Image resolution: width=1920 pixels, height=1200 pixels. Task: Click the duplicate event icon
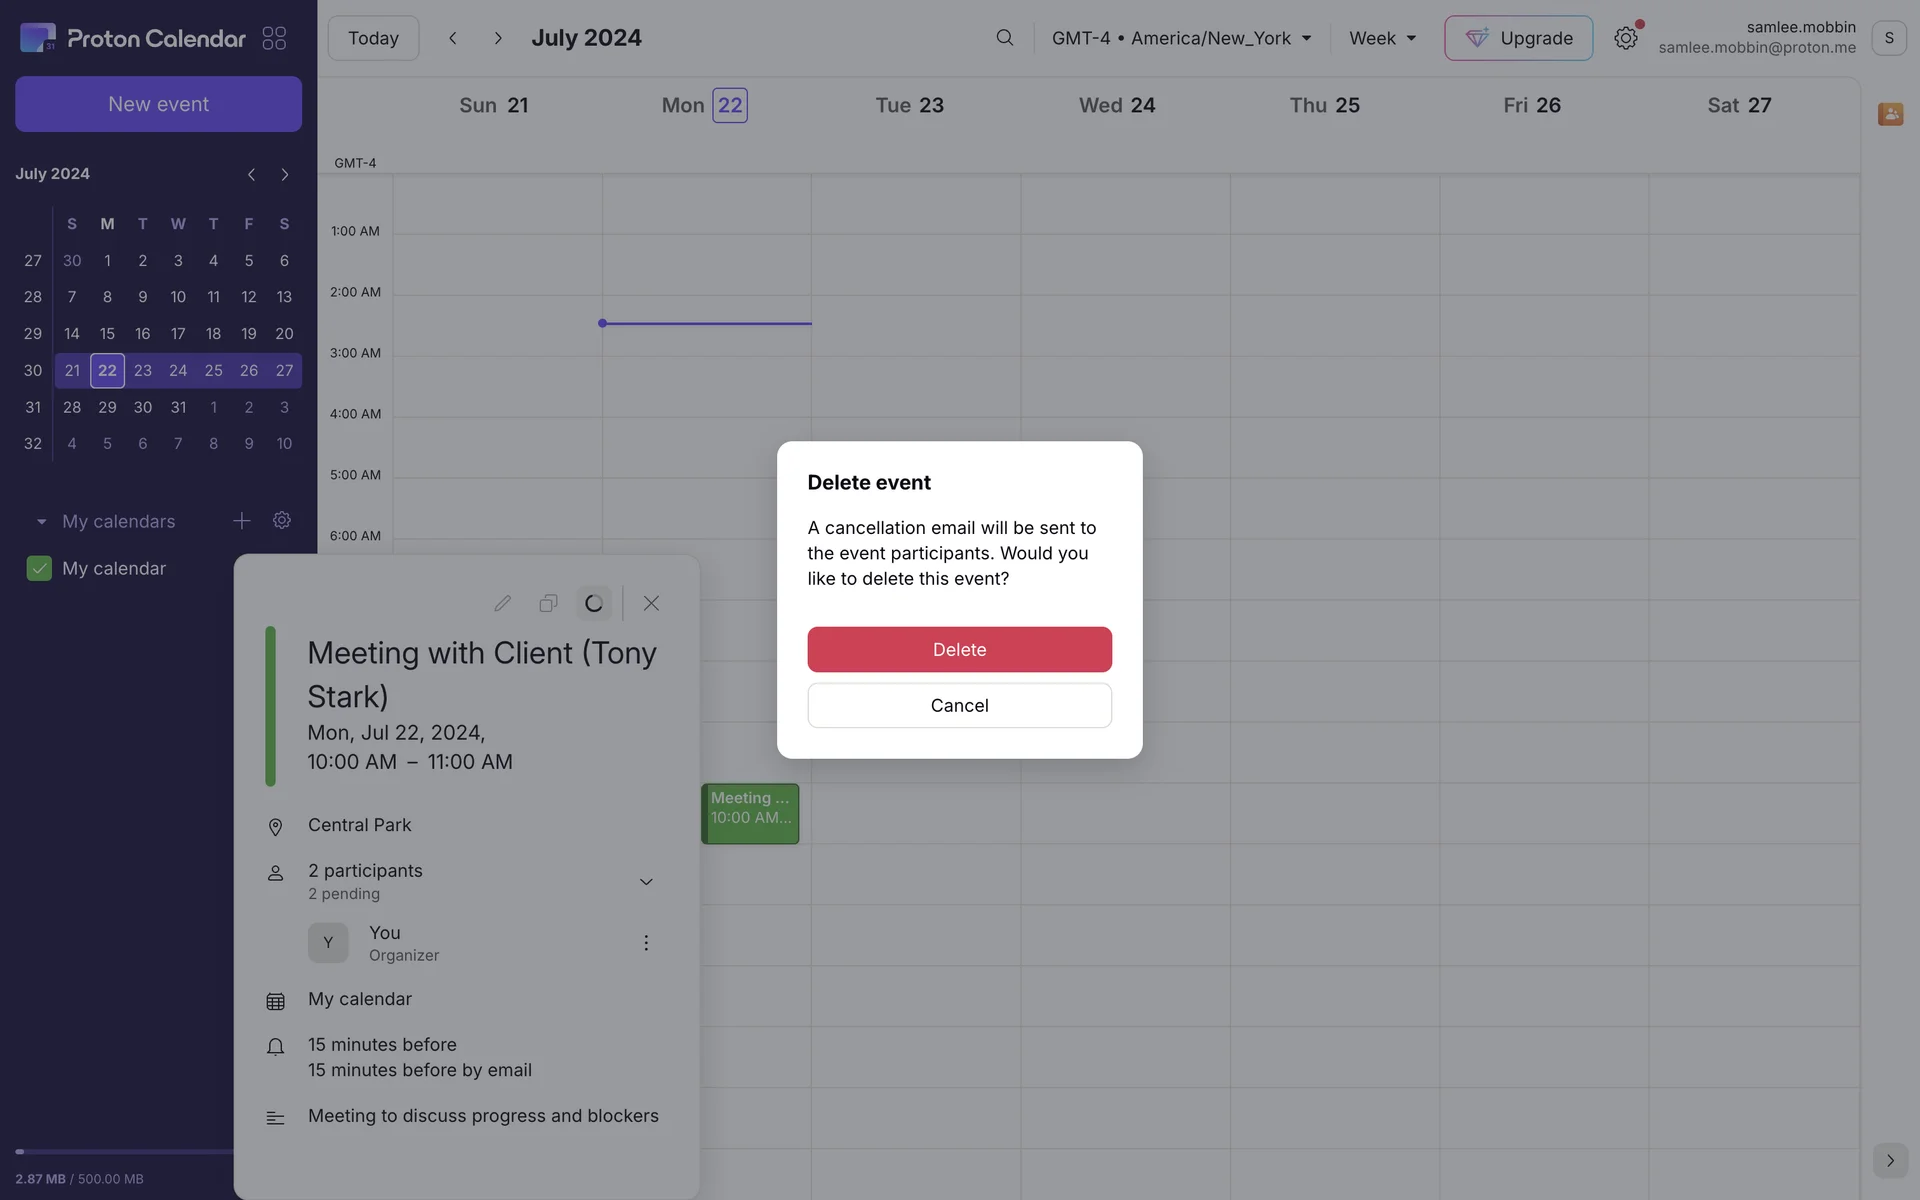pos(548,603)
